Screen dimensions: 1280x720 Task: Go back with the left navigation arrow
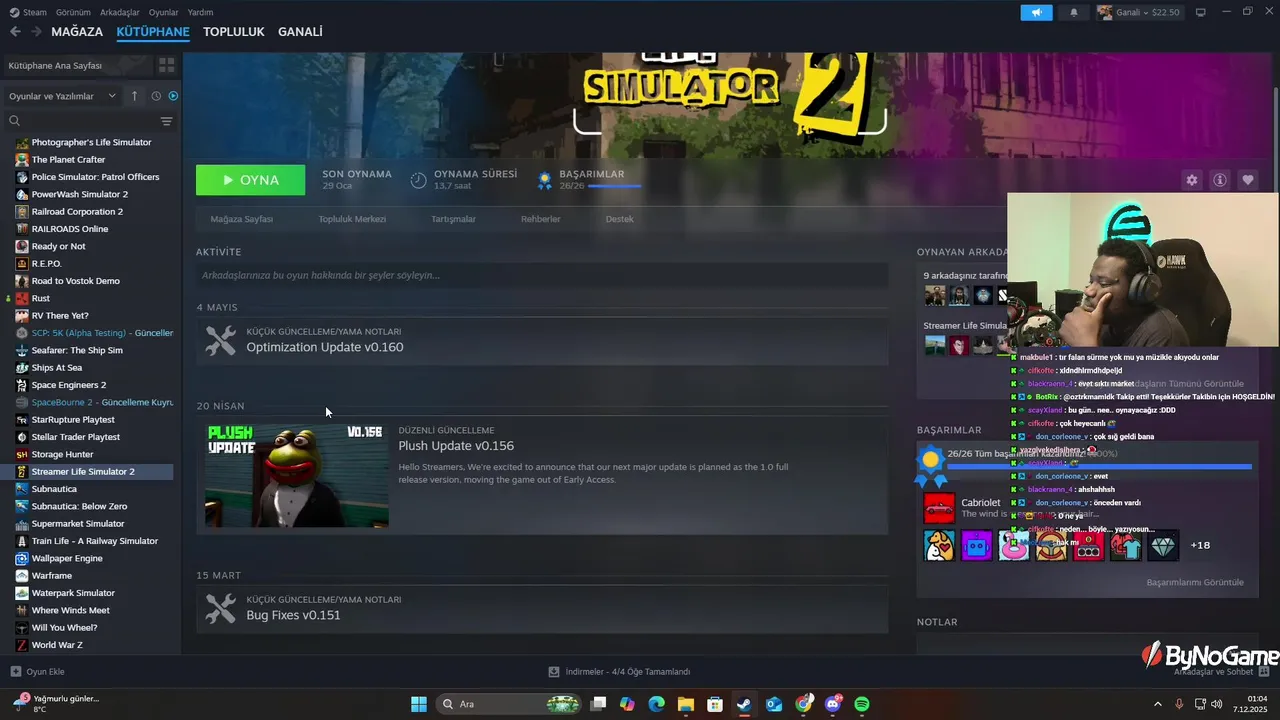click(x=15, y=32)
